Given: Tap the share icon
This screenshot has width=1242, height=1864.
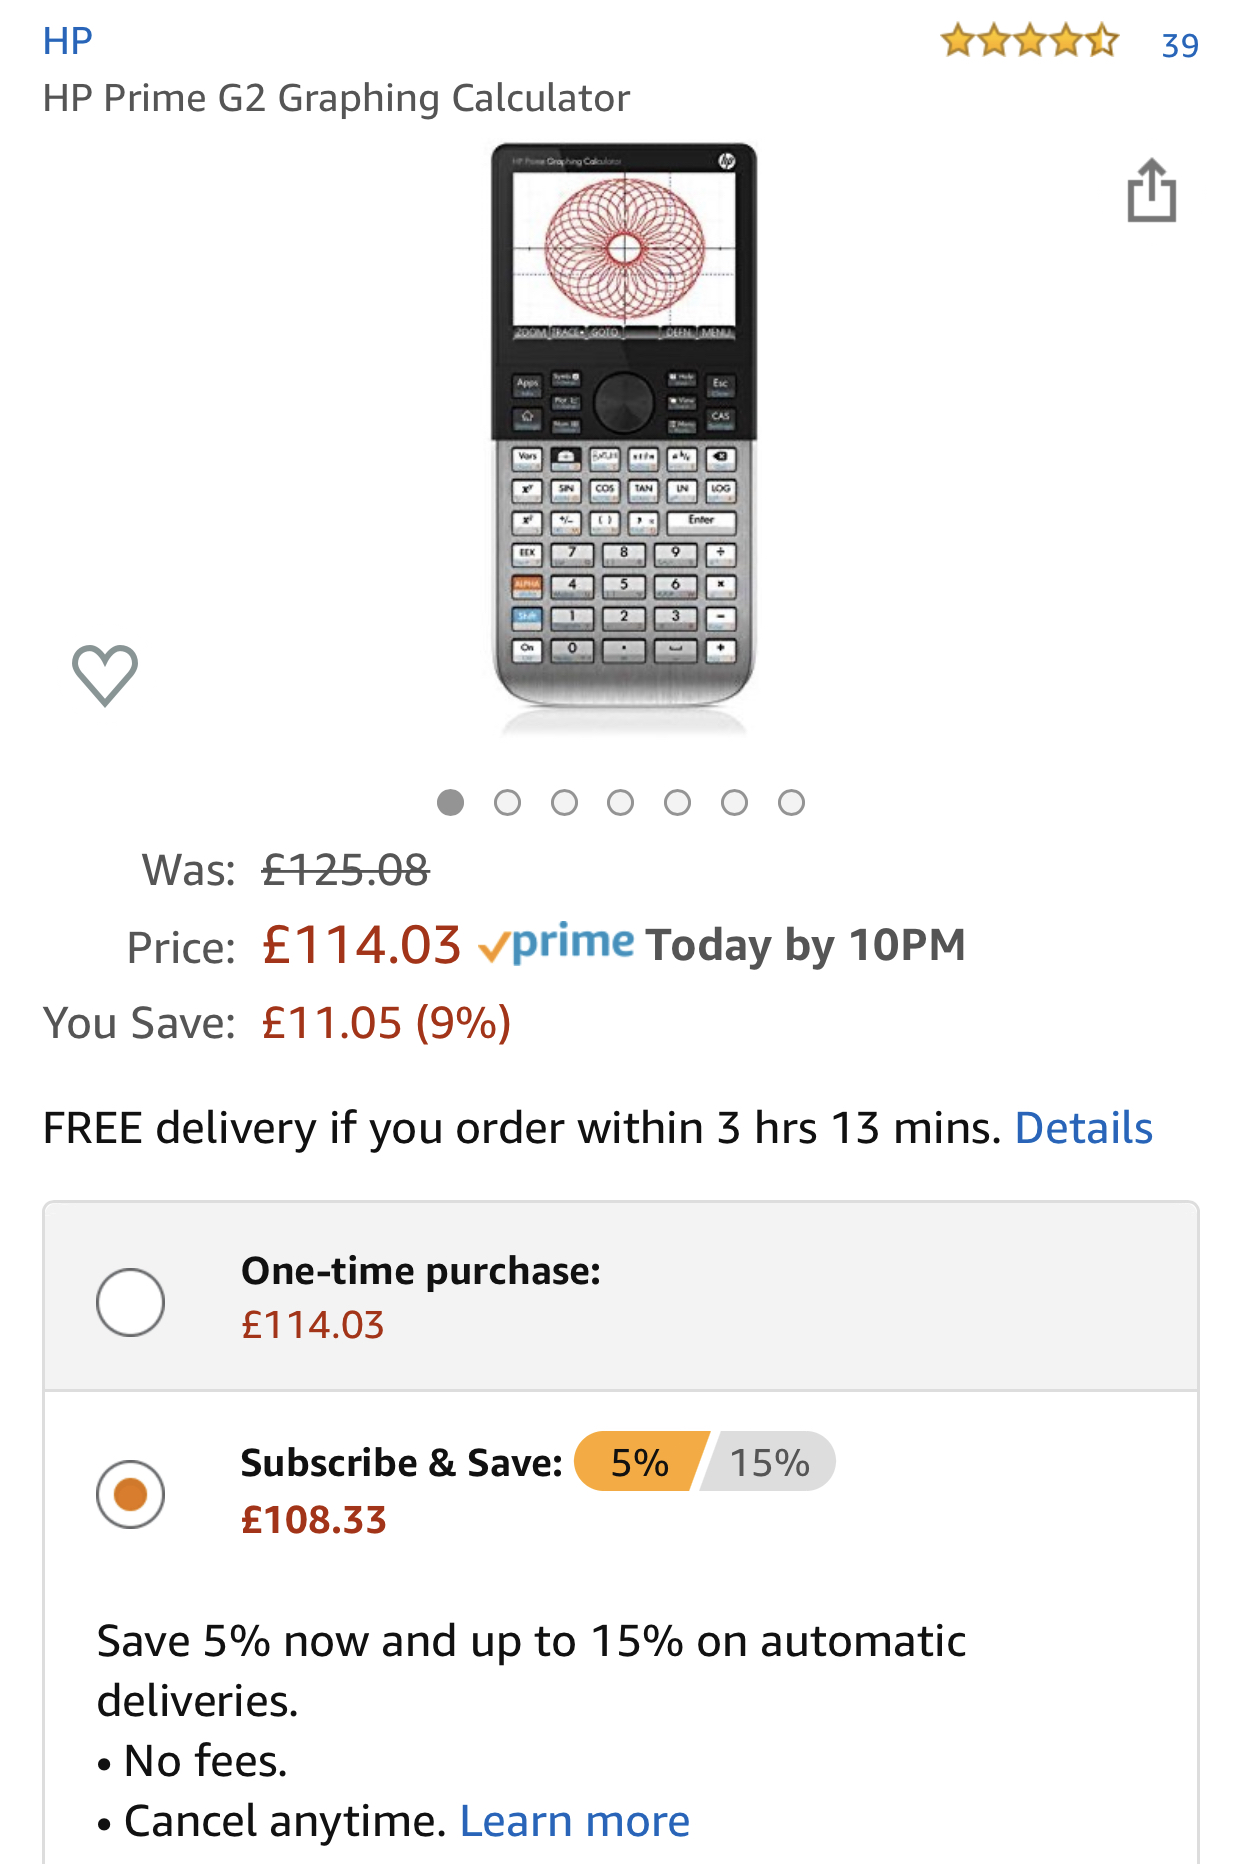Looking at the screenshot, I should pos(1151,191).
